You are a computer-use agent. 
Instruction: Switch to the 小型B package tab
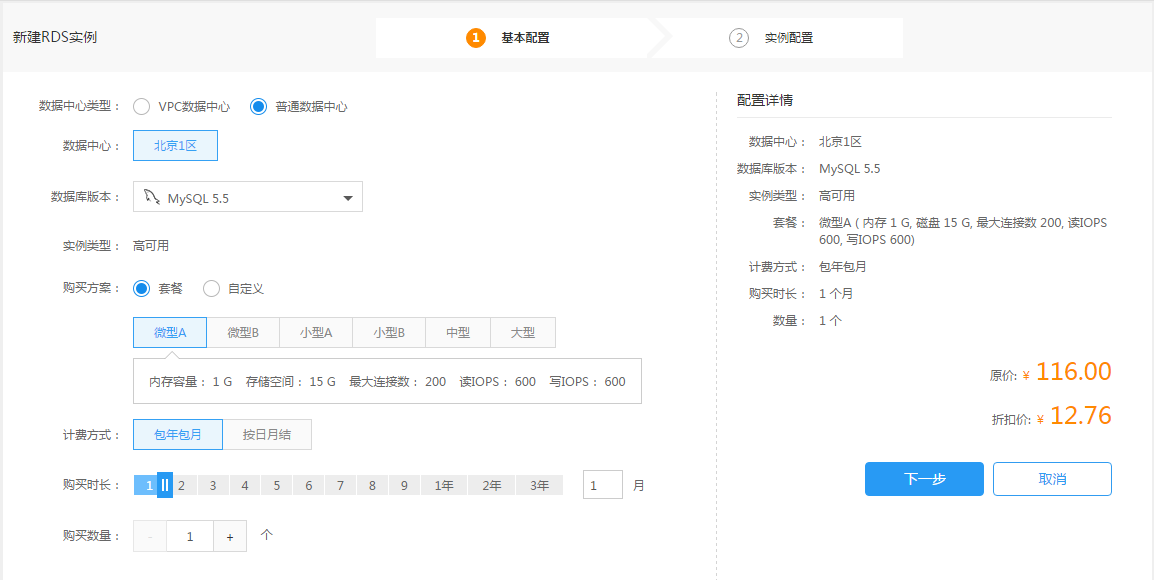point(389,333)
